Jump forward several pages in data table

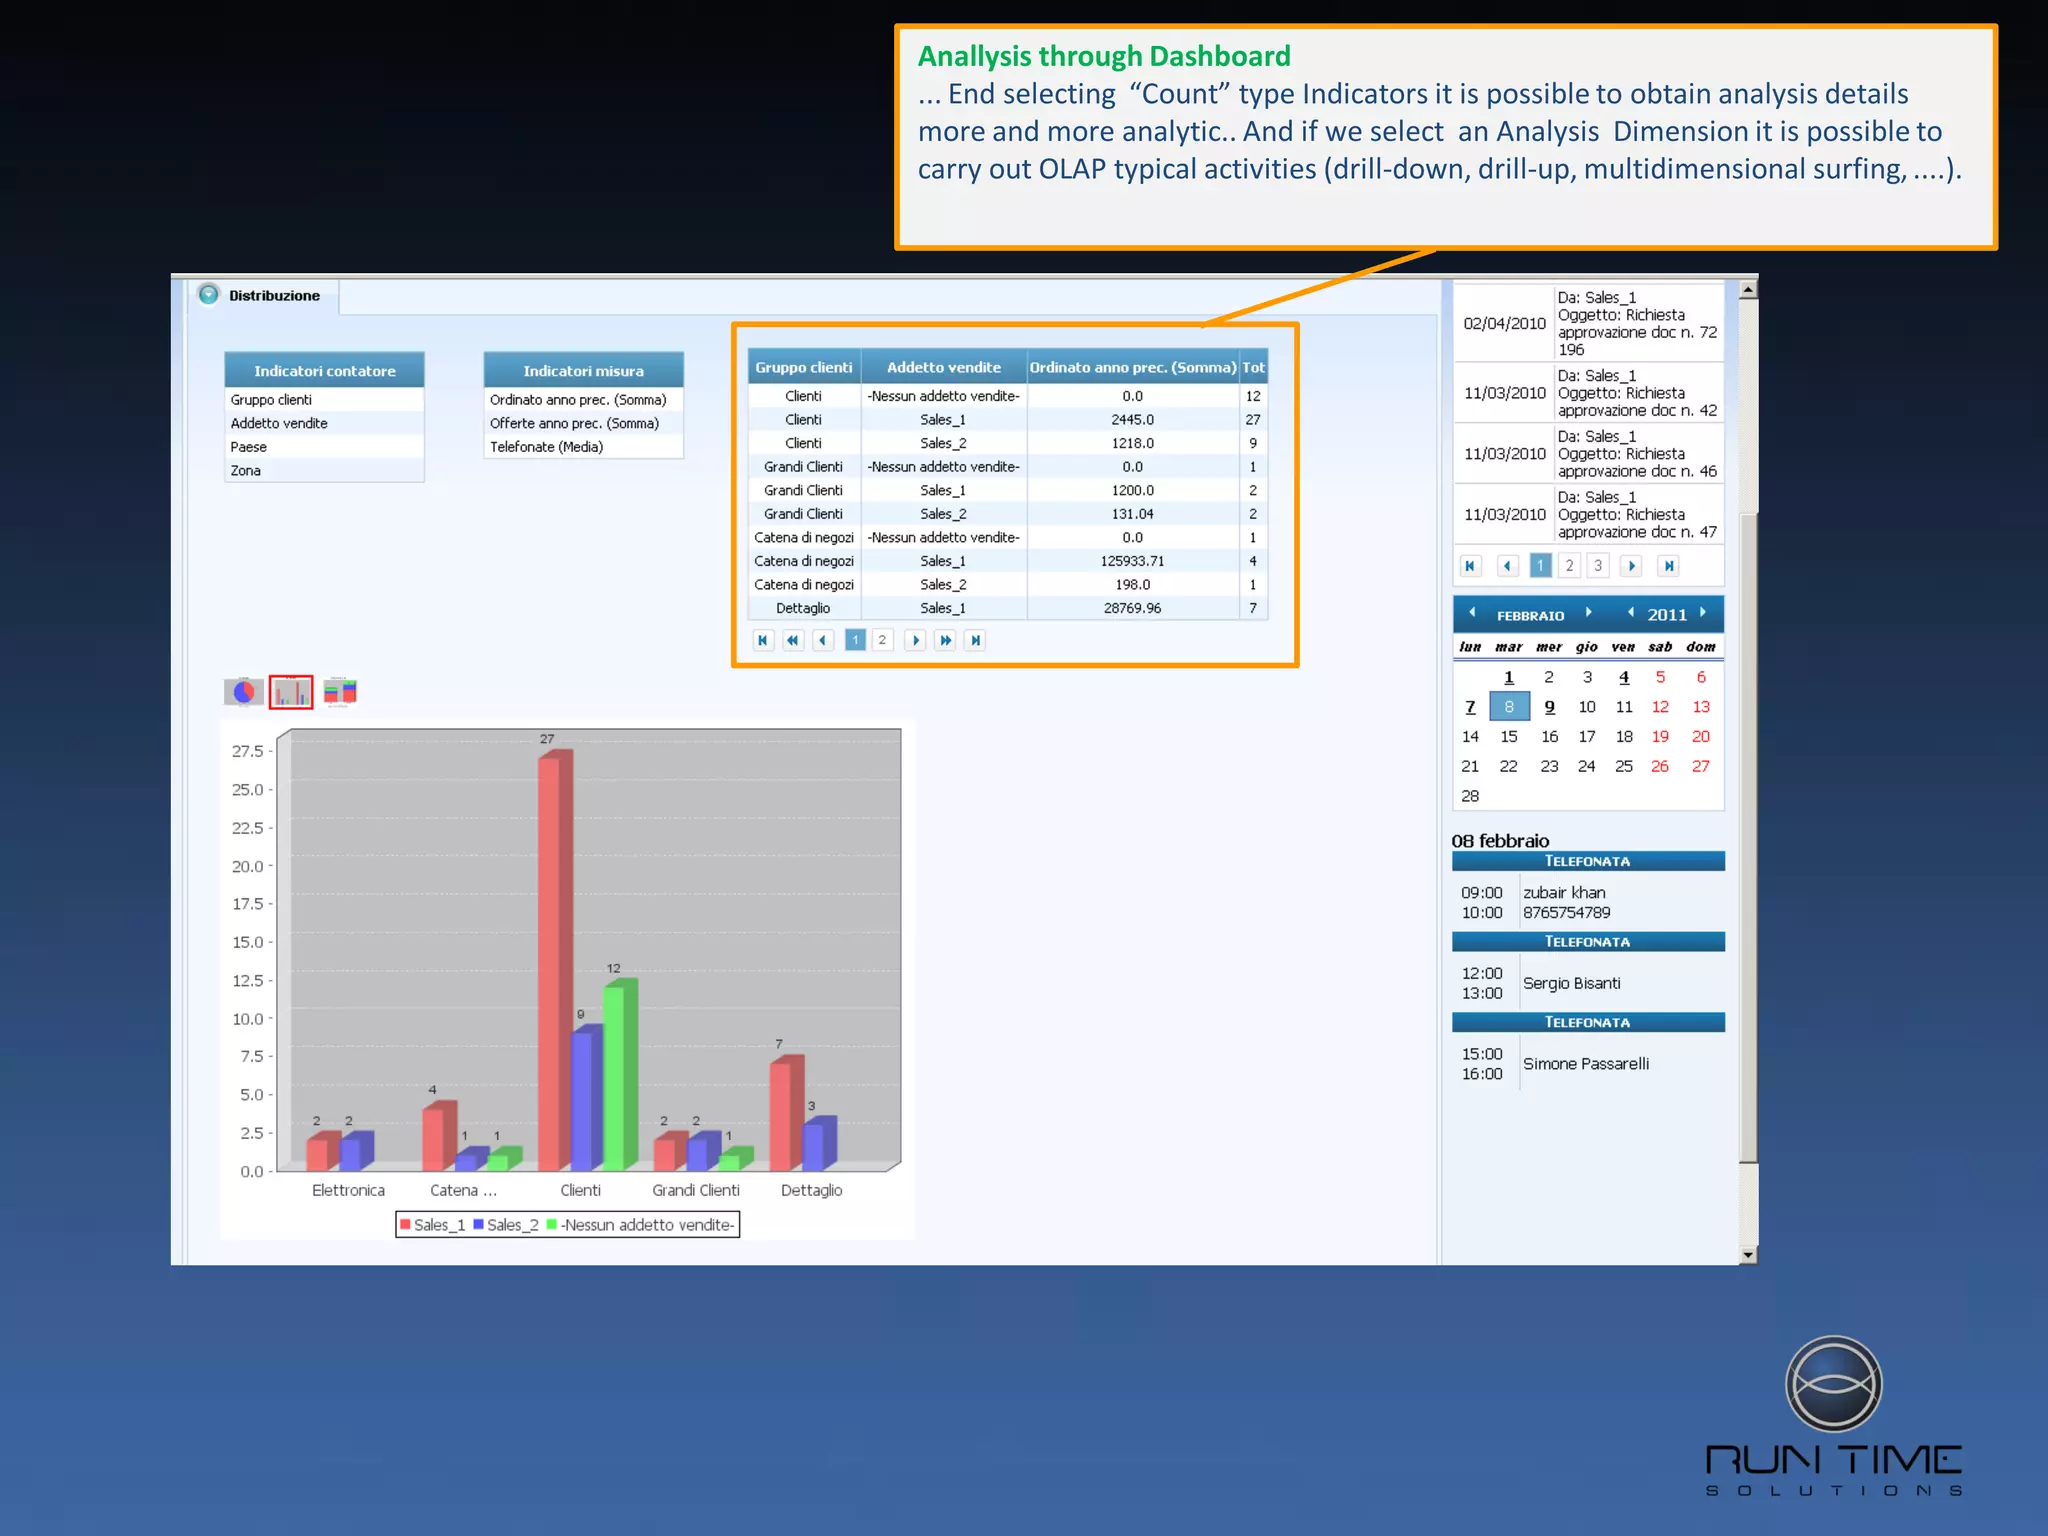945,640
